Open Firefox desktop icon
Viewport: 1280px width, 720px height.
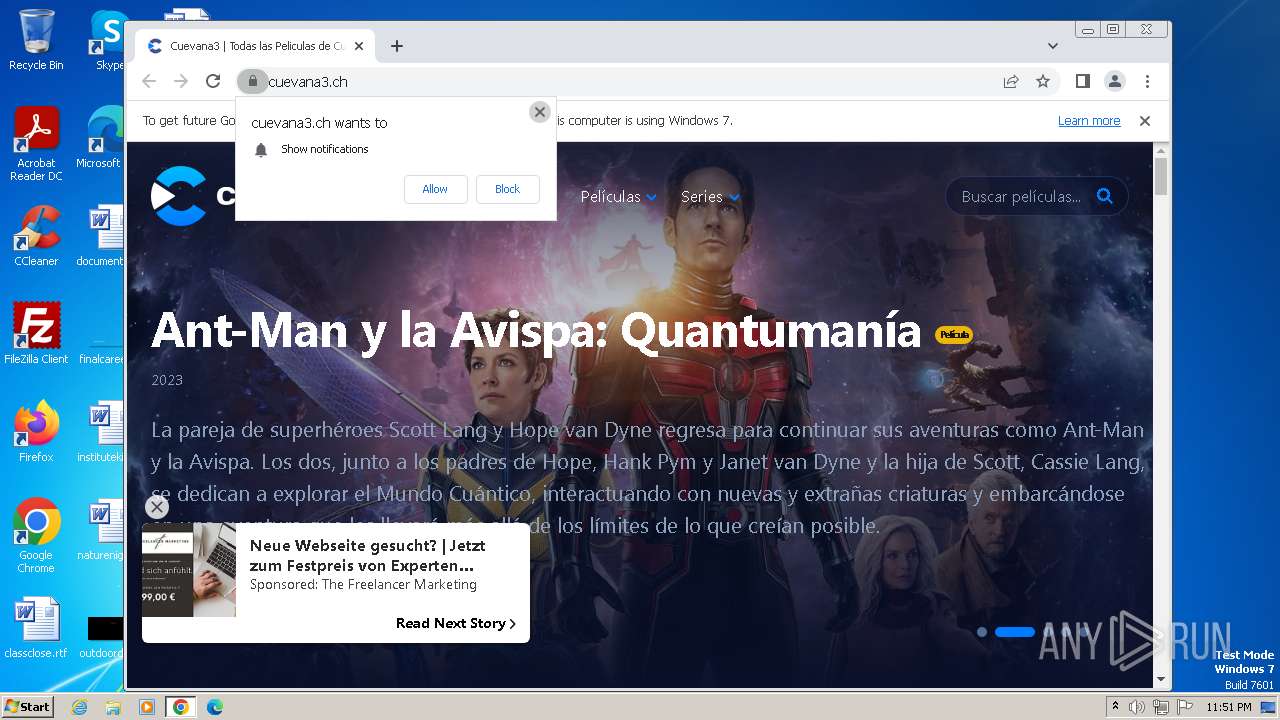tap(36, 432)
